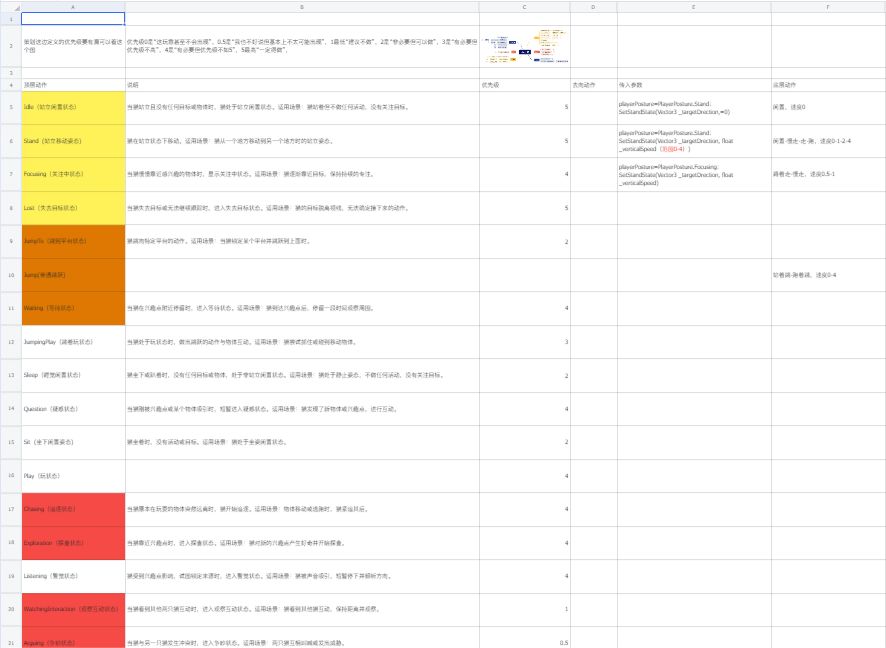Click the '说明' header cell in column B
This screenshot has width=886, height=648.
point(302,85)
